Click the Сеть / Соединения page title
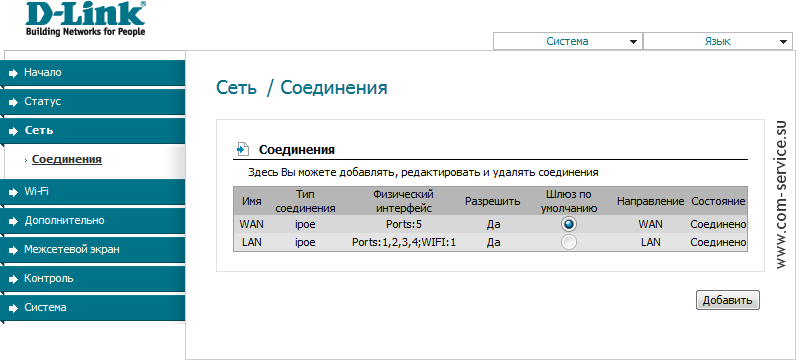The height and width of the screenshot is (360, 800). click(302, 88)
